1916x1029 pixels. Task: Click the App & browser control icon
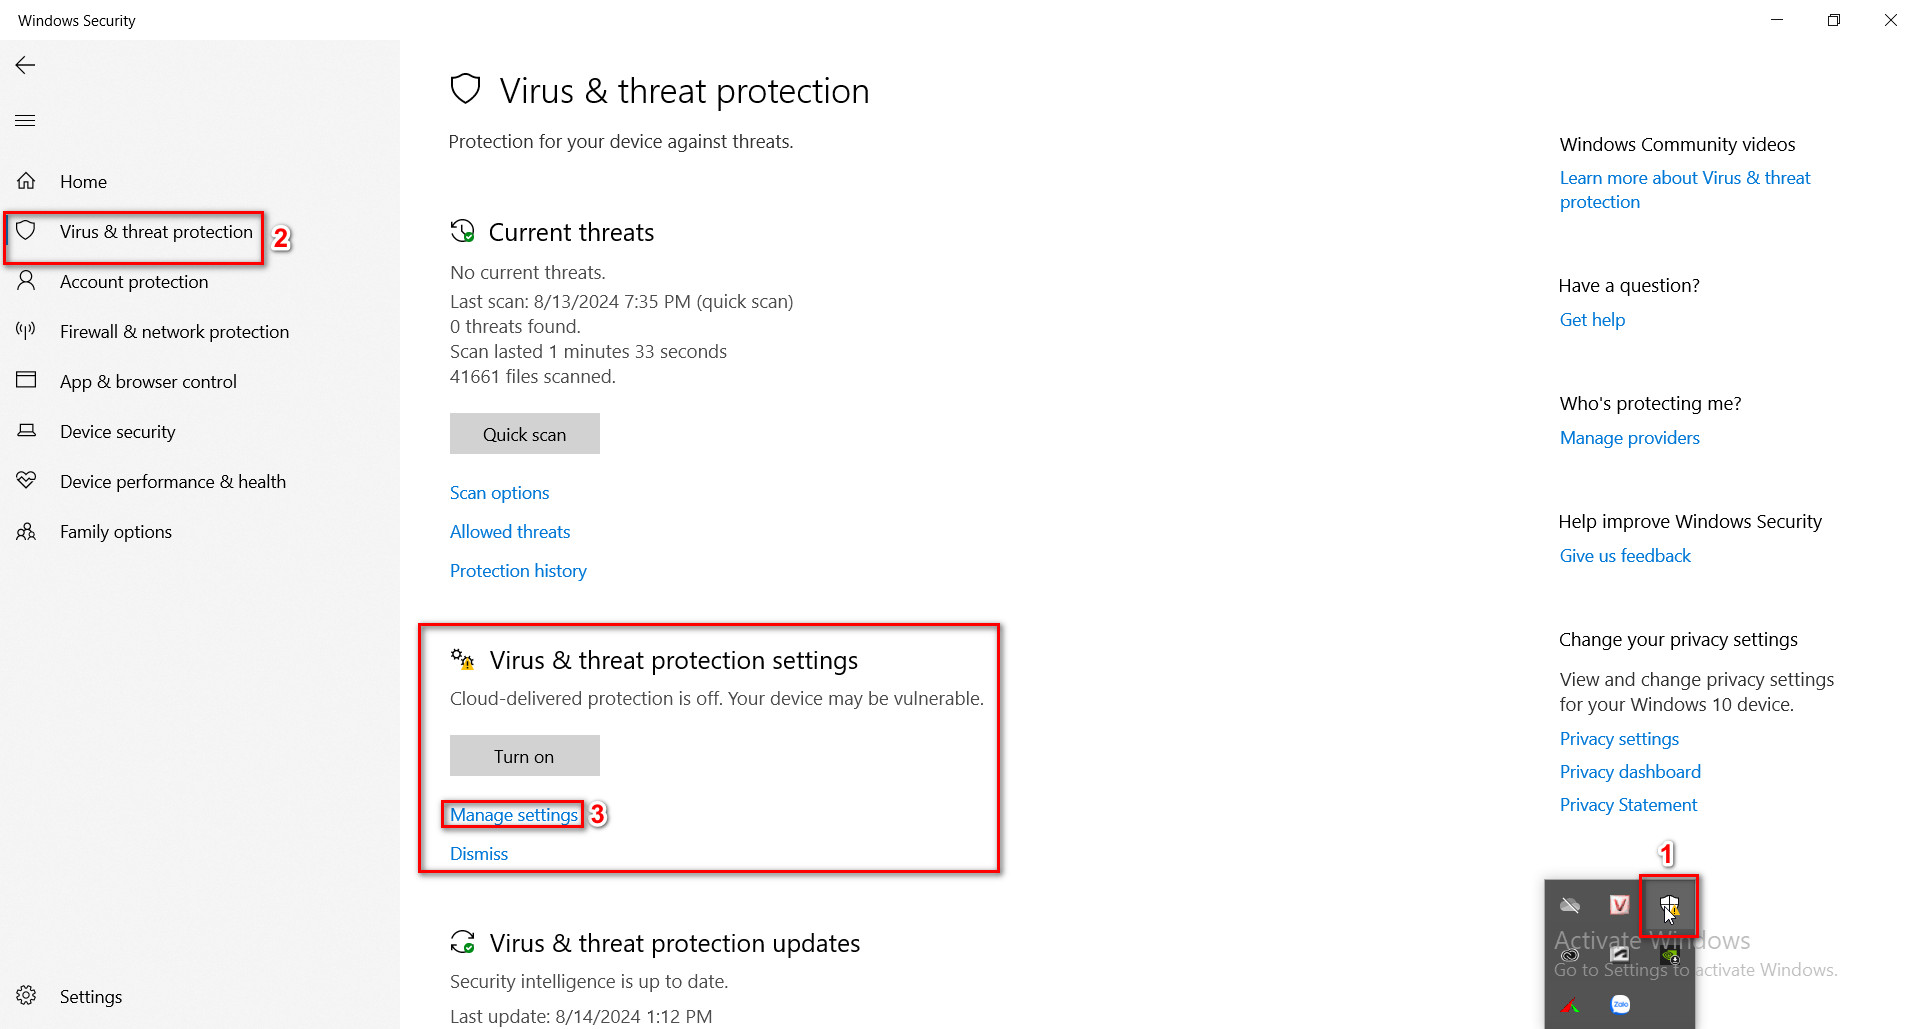(26, 380)
